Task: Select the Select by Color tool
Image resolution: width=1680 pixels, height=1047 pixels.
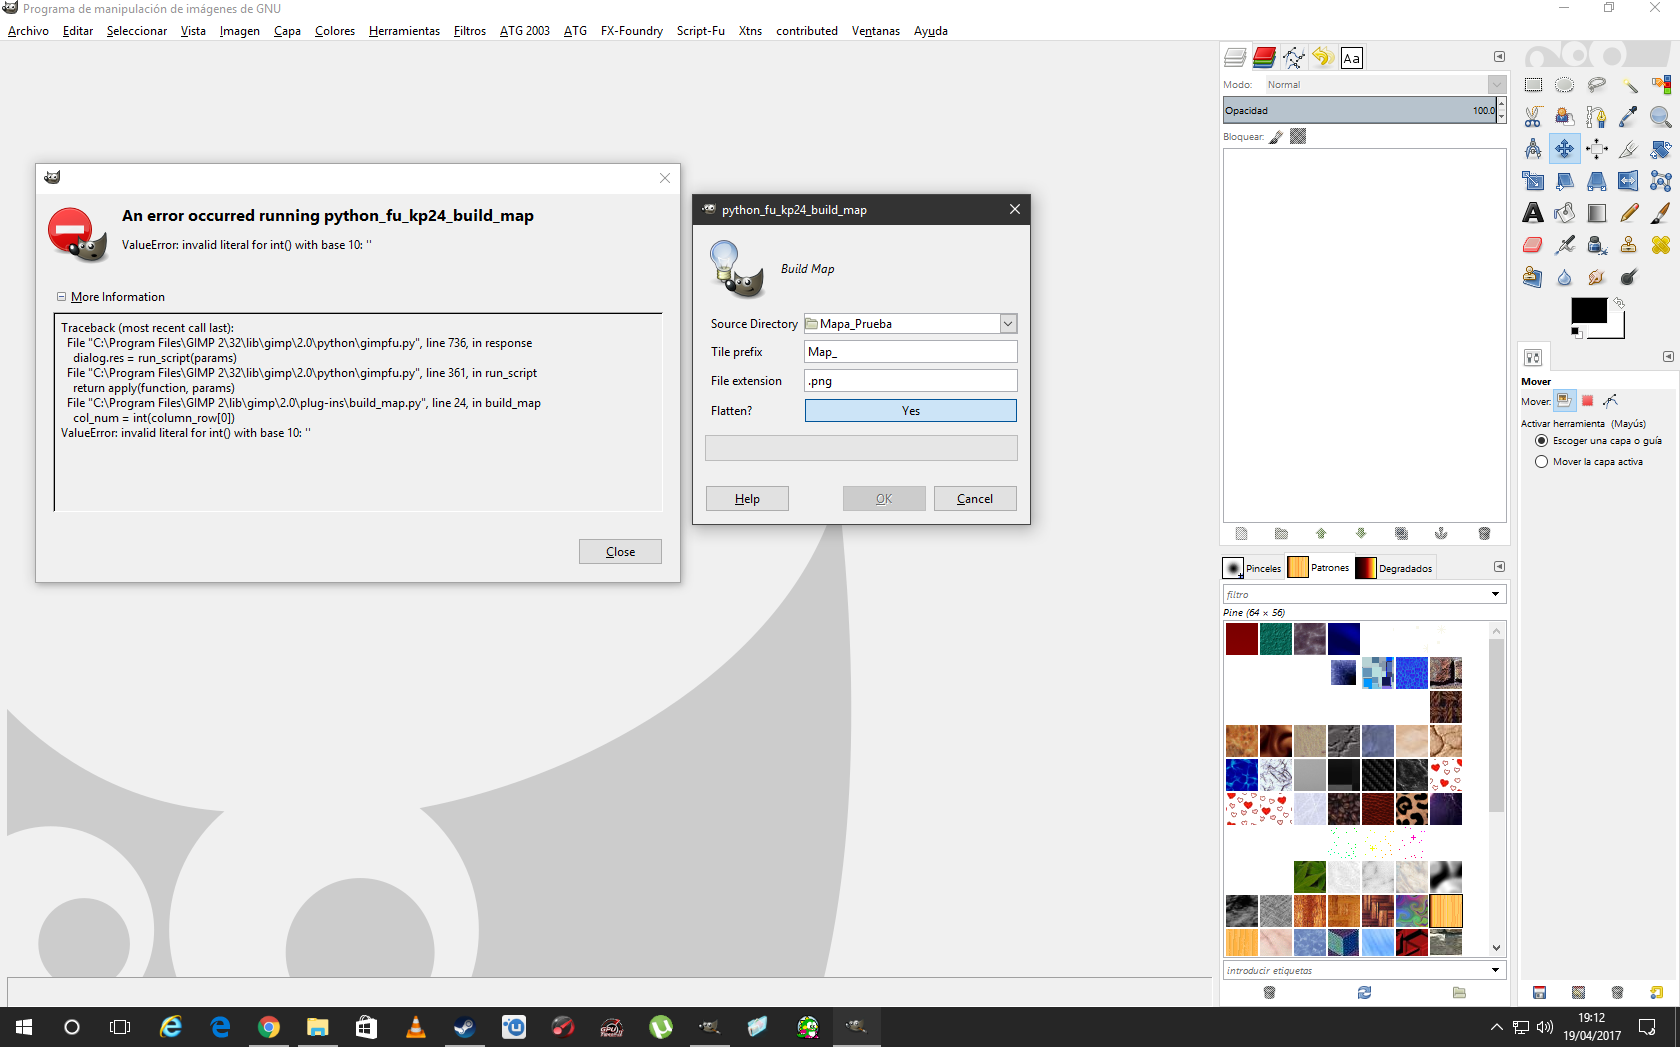Action: tap(1661, 85)
